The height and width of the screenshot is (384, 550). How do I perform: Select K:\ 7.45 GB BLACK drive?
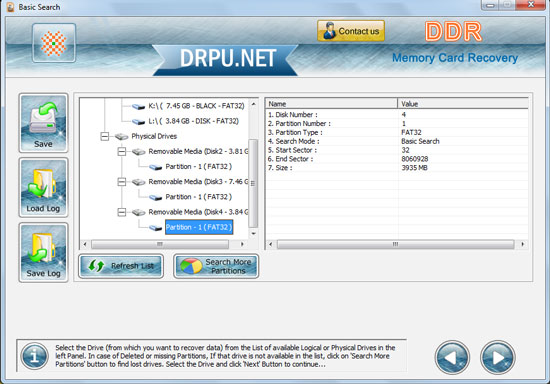pos(196,106)
